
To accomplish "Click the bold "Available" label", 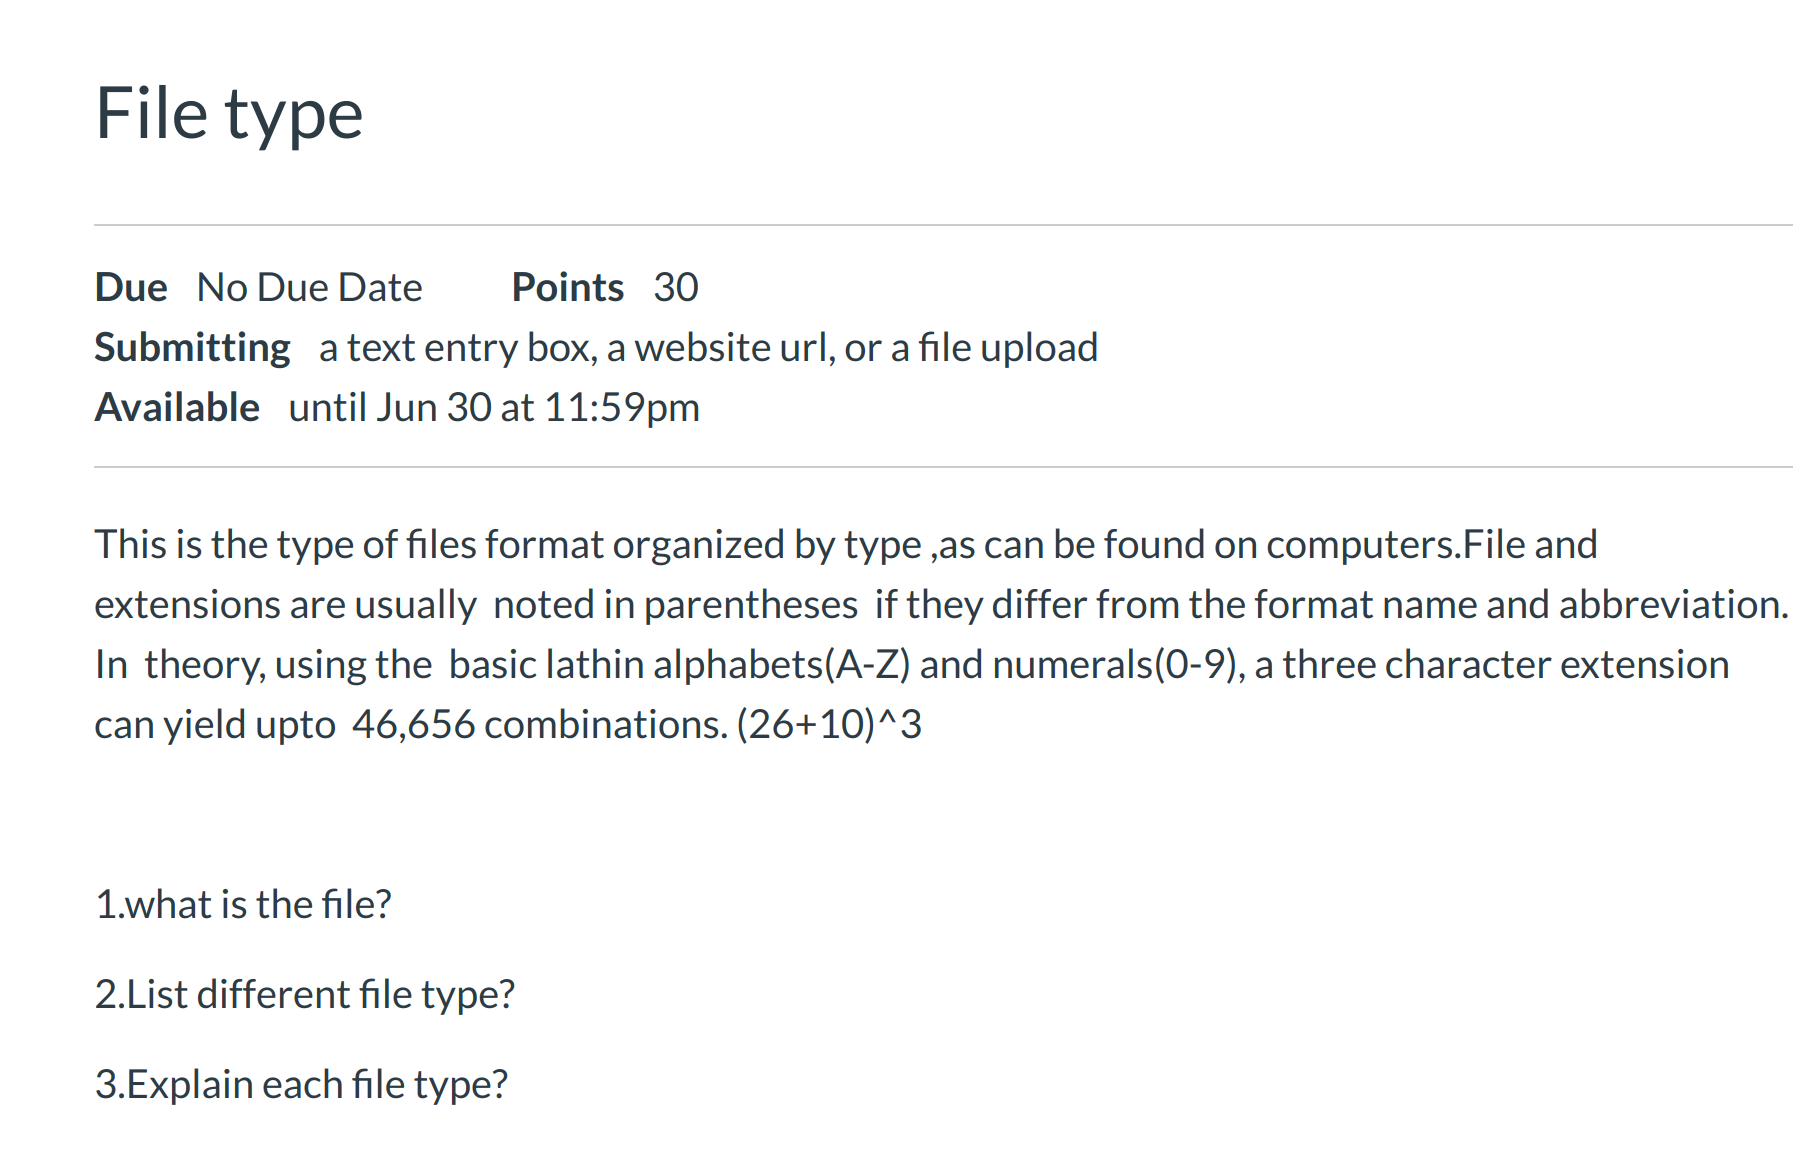I will tap(177, 408).
